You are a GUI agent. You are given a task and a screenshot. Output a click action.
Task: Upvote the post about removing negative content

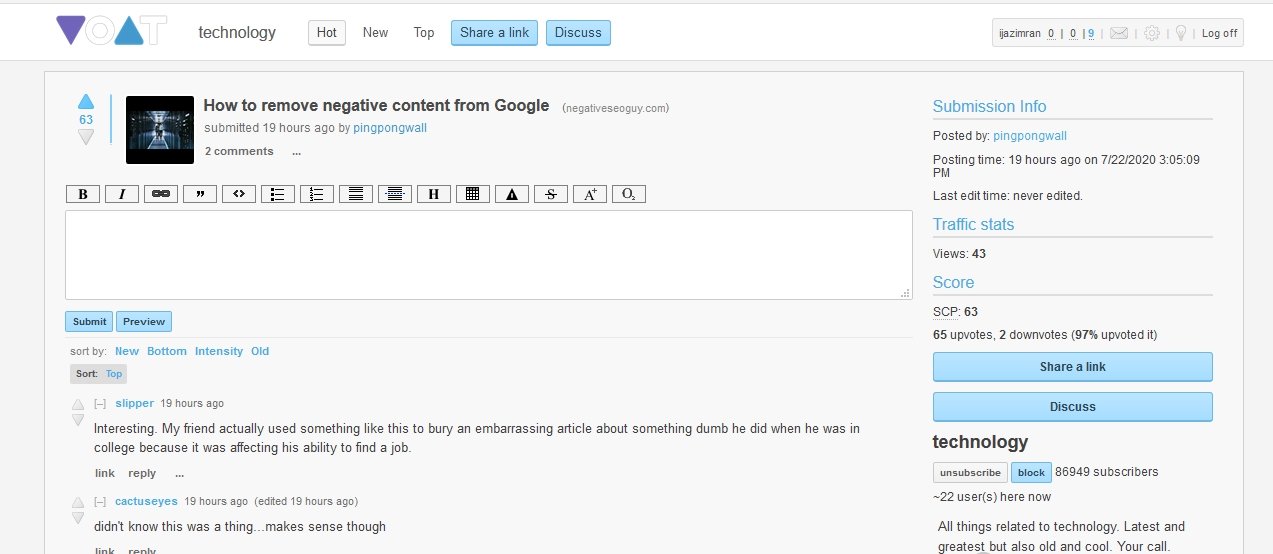click(x=86, y=101)
